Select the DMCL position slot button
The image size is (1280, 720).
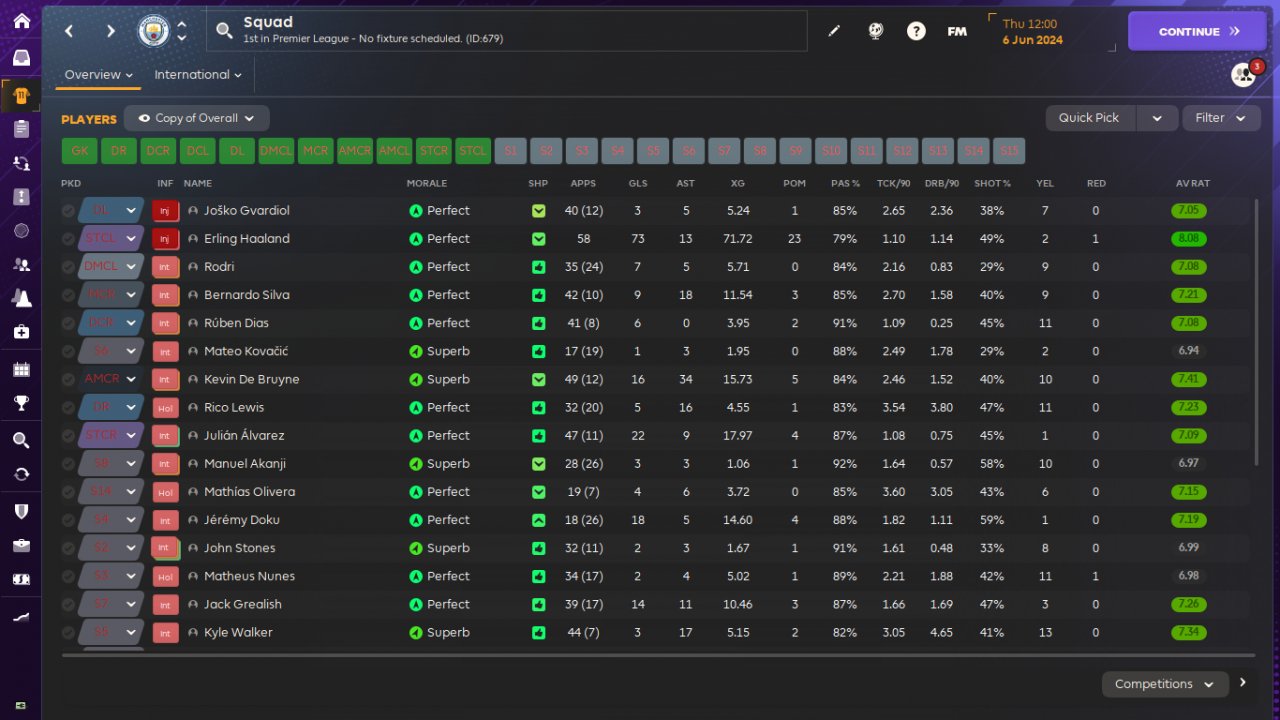[276, 151]
